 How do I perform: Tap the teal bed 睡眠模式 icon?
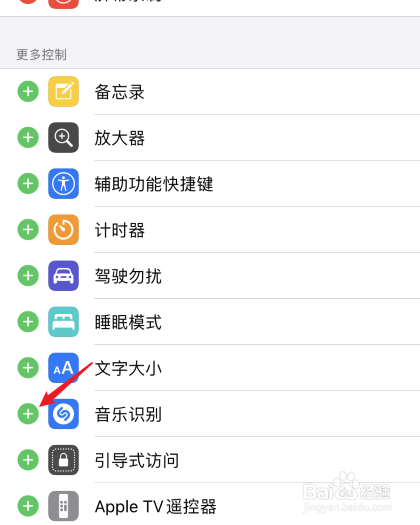[x=64, y=322]
